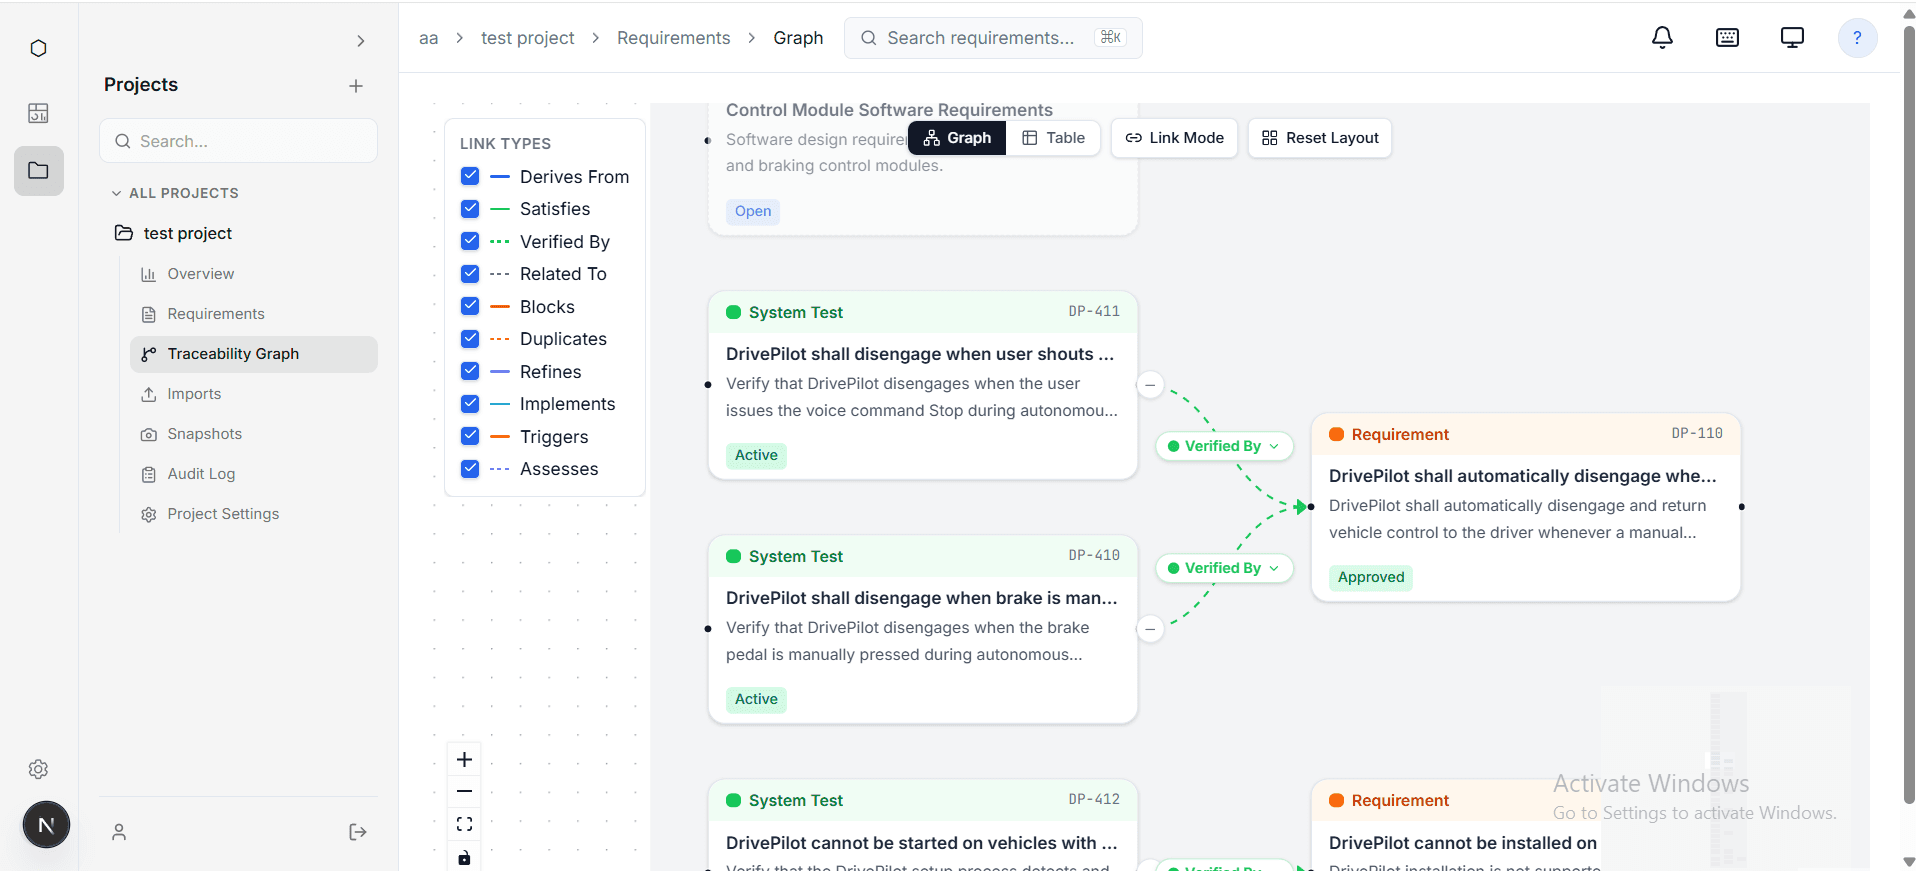This screenshot has height=871, width=1916.
Task: Select the DP-410 System Test card
Action: point(922,629)
